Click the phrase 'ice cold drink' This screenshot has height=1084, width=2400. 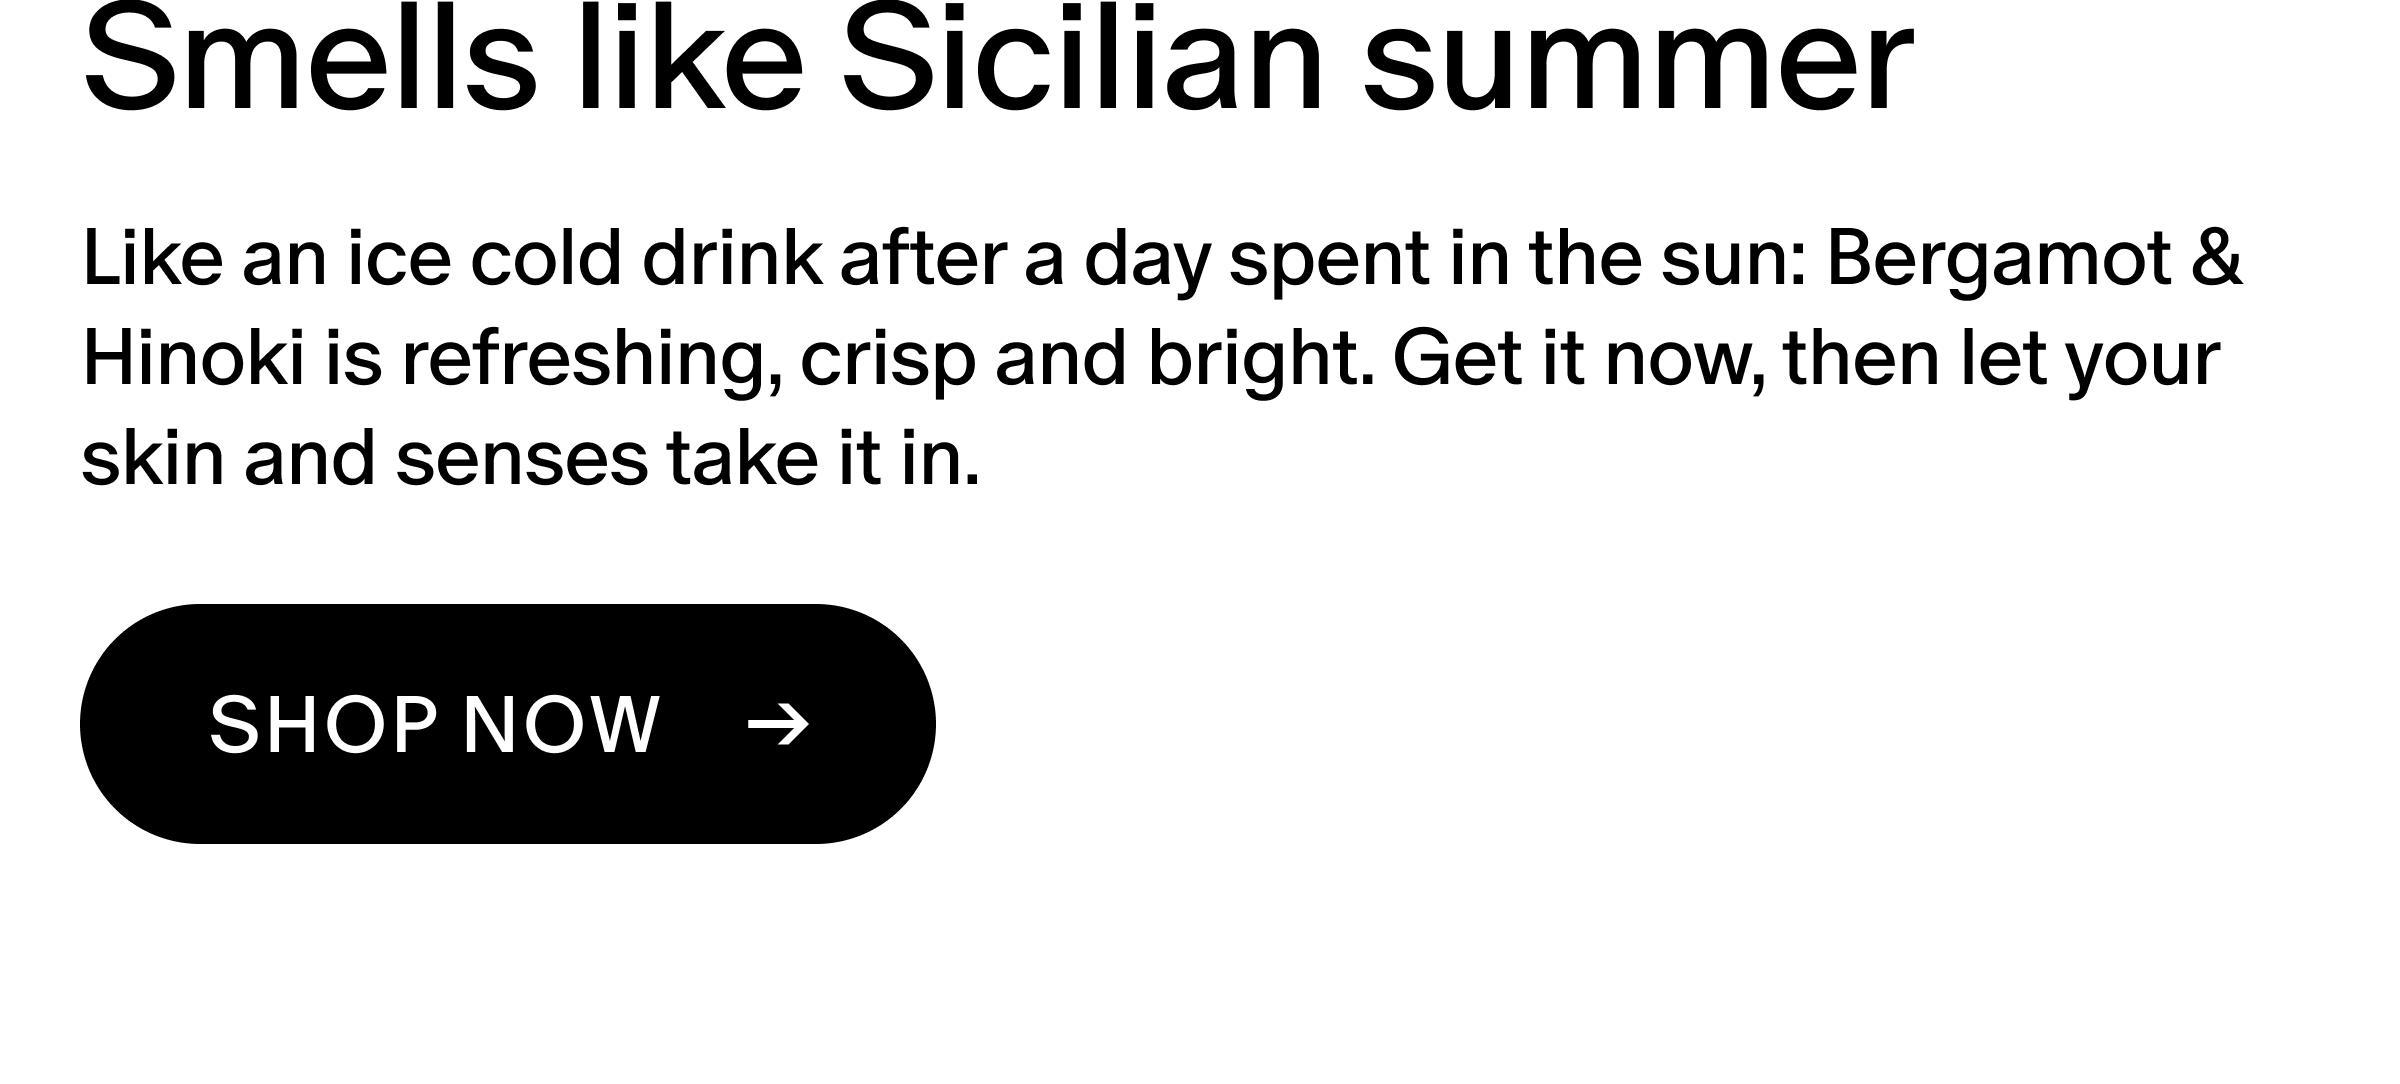pyautogui.click(x=585, y=258)
